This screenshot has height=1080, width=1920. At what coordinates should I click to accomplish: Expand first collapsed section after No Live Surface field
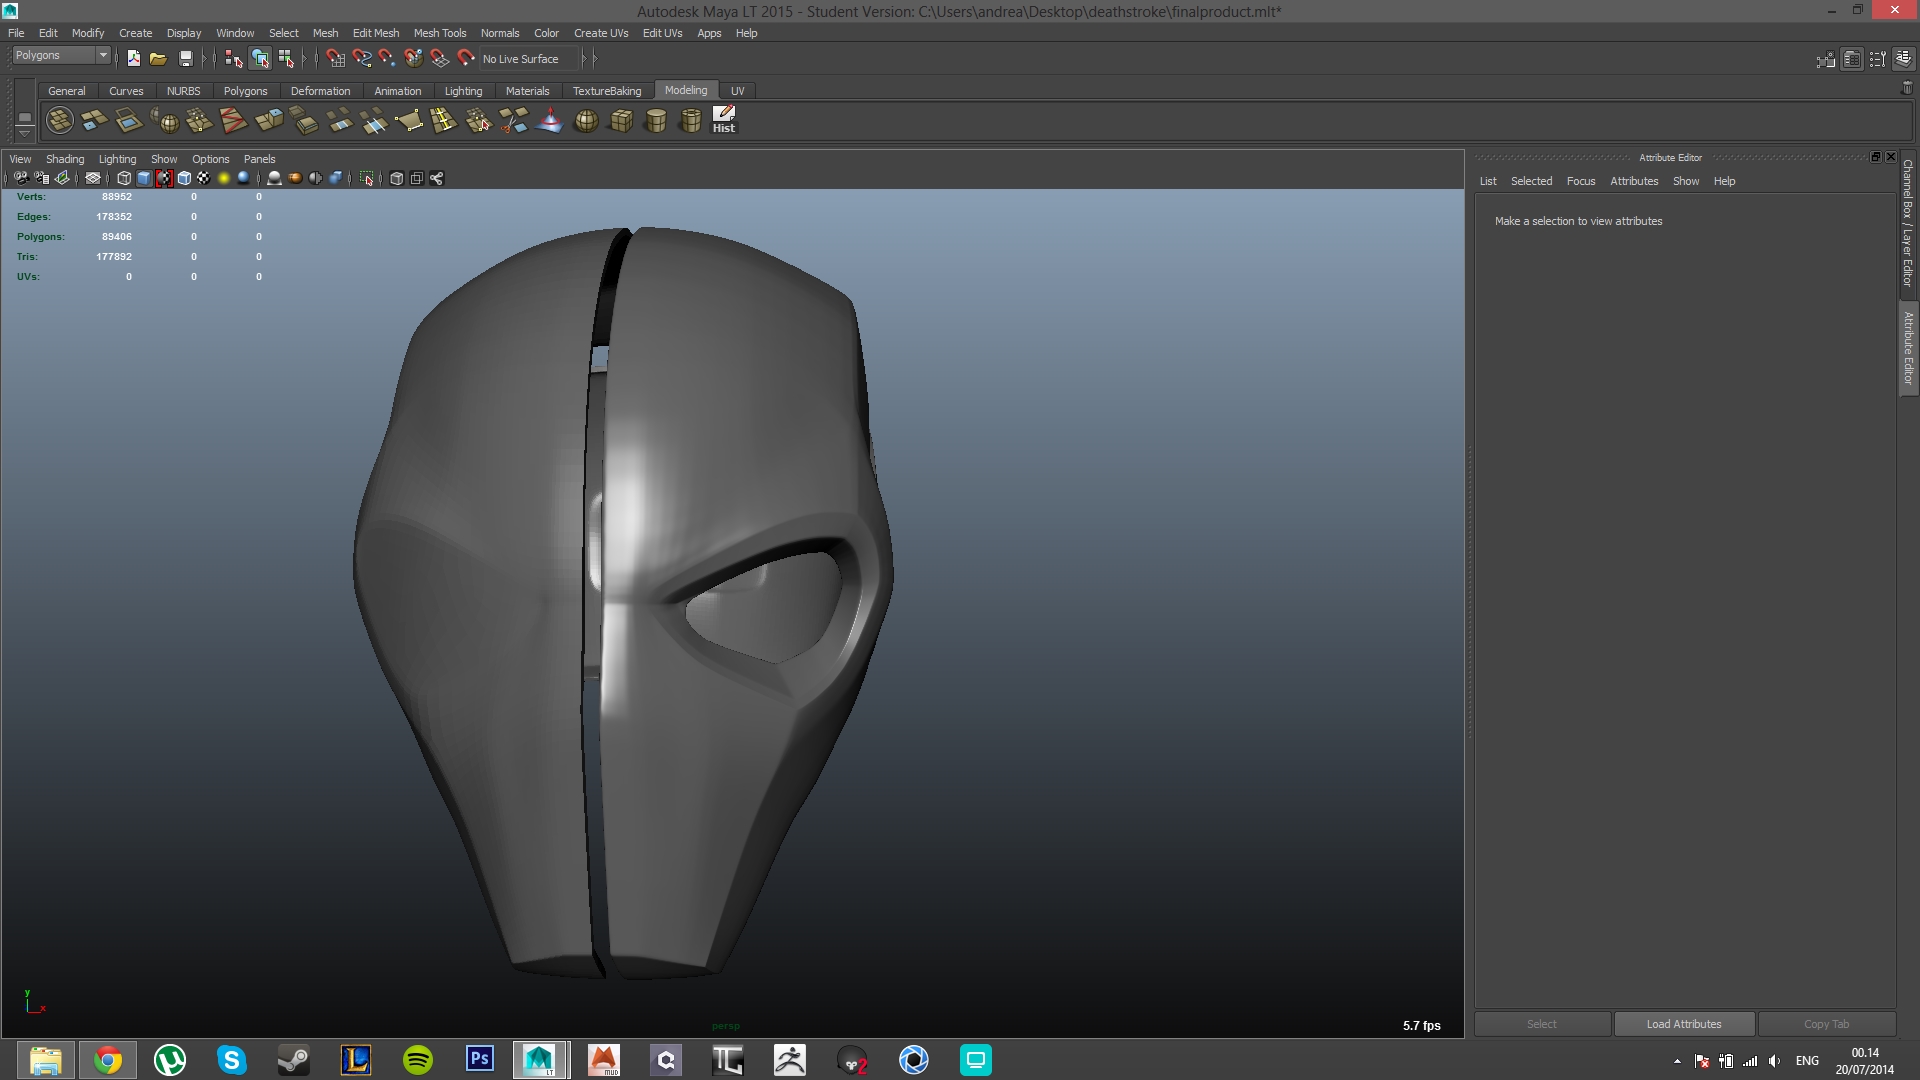[585, 59]
